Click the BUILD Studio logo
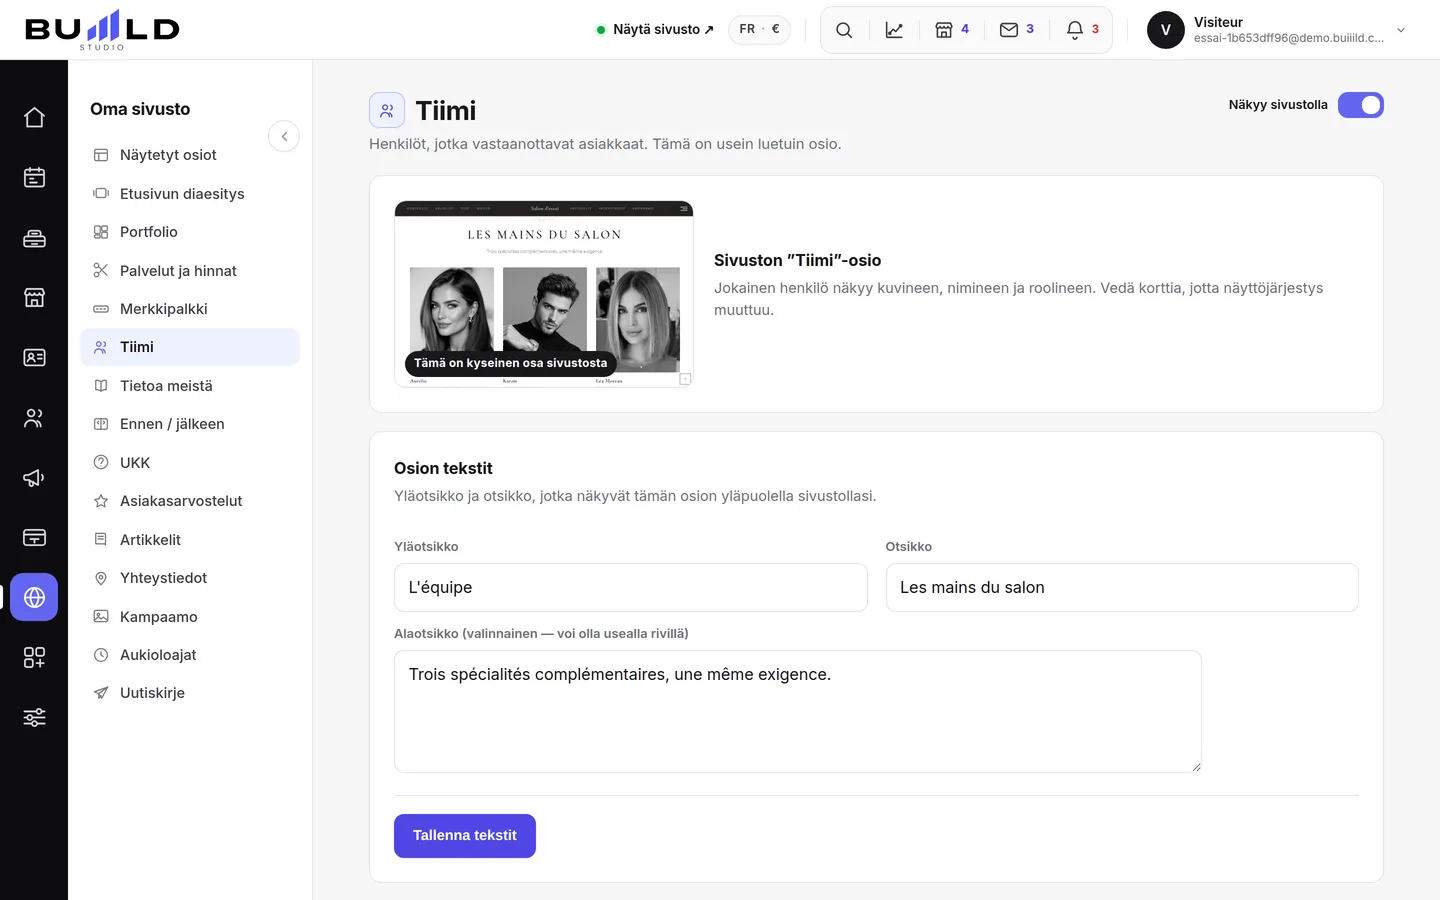The image size is (1440, 900). [x=102, y=30]
